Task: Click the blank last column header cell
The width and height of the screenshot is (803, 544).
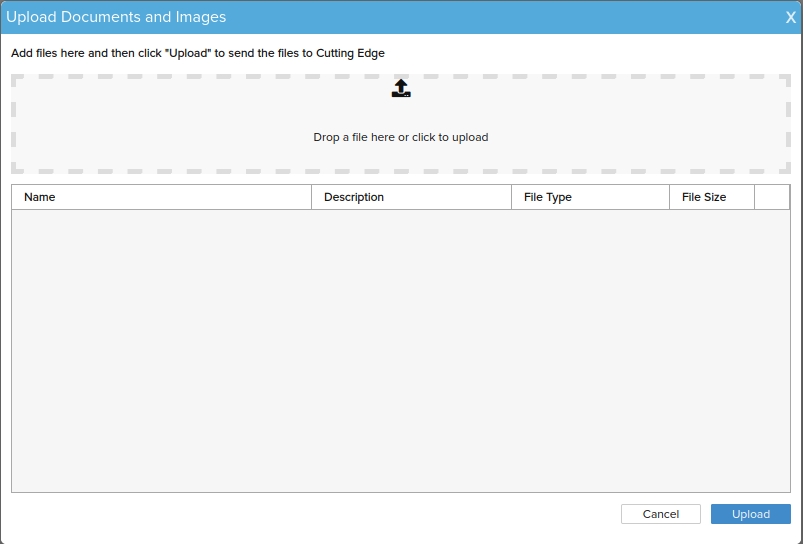Action: point(772,197)
